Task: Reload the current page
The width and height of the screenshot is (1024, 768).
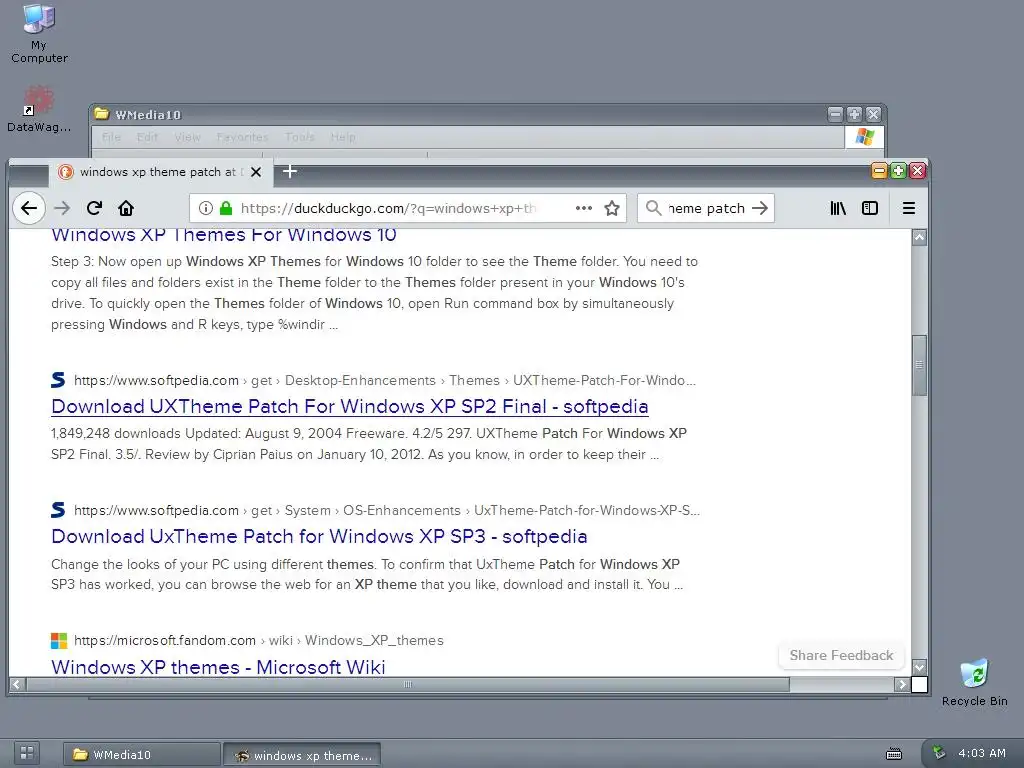Action: pyautogui.click(x=94, y=208)
